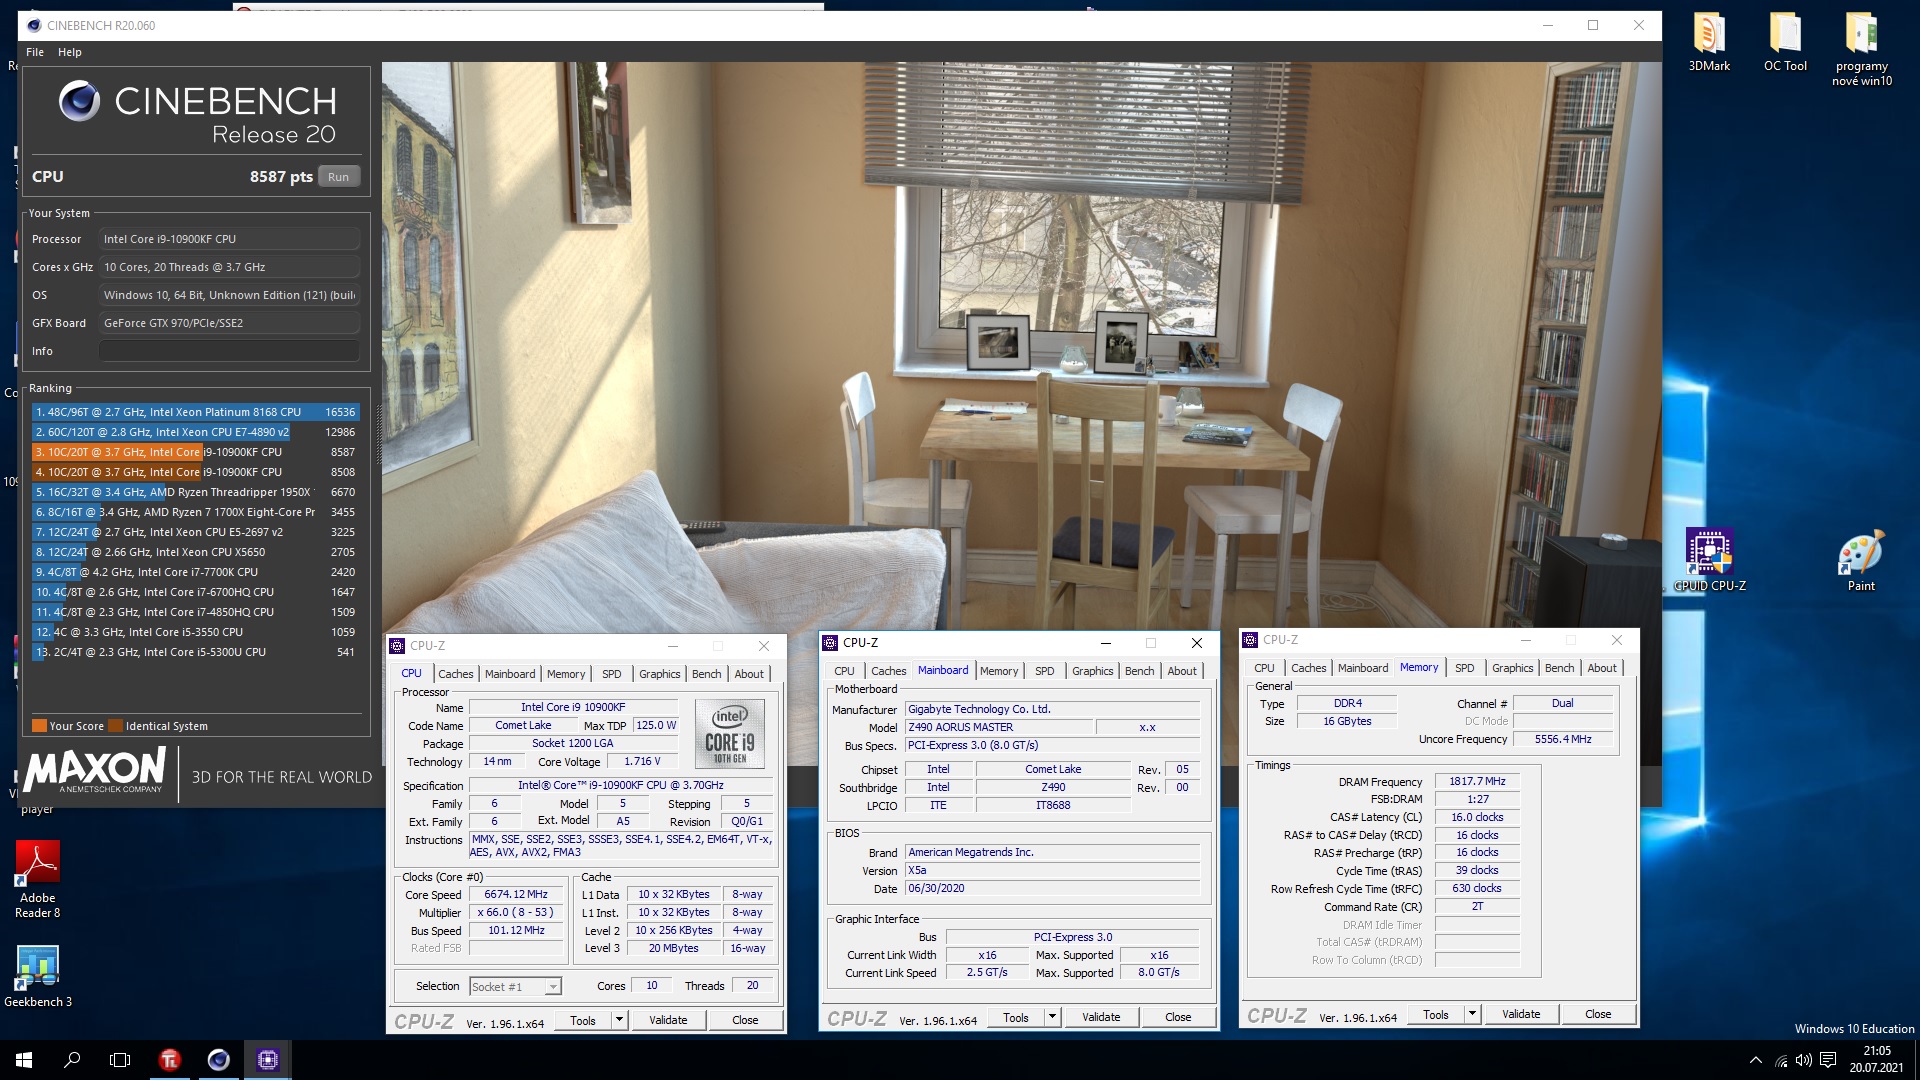Image resolution: width=1920 pixels, height=1080 pixels.
Task: Select ranking row Core i7-7700K
Action: [x=195, y=572]
